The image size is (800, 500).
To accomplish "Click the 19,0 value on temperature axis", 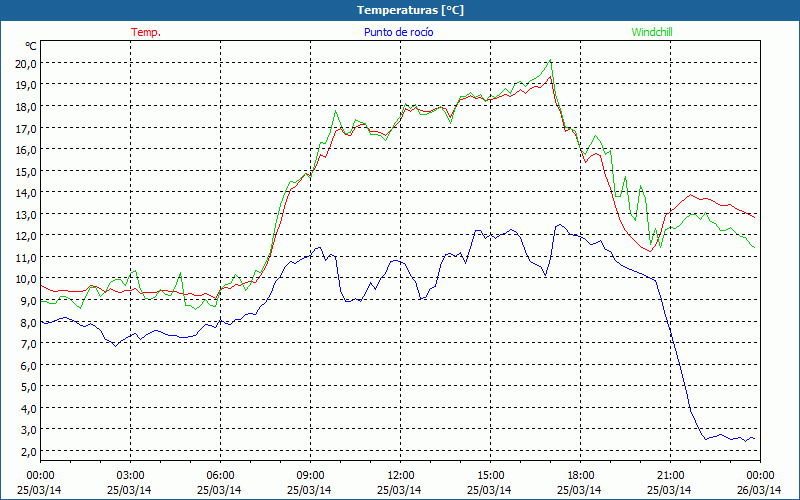I will pyautogui.click(x=27, y=85).
